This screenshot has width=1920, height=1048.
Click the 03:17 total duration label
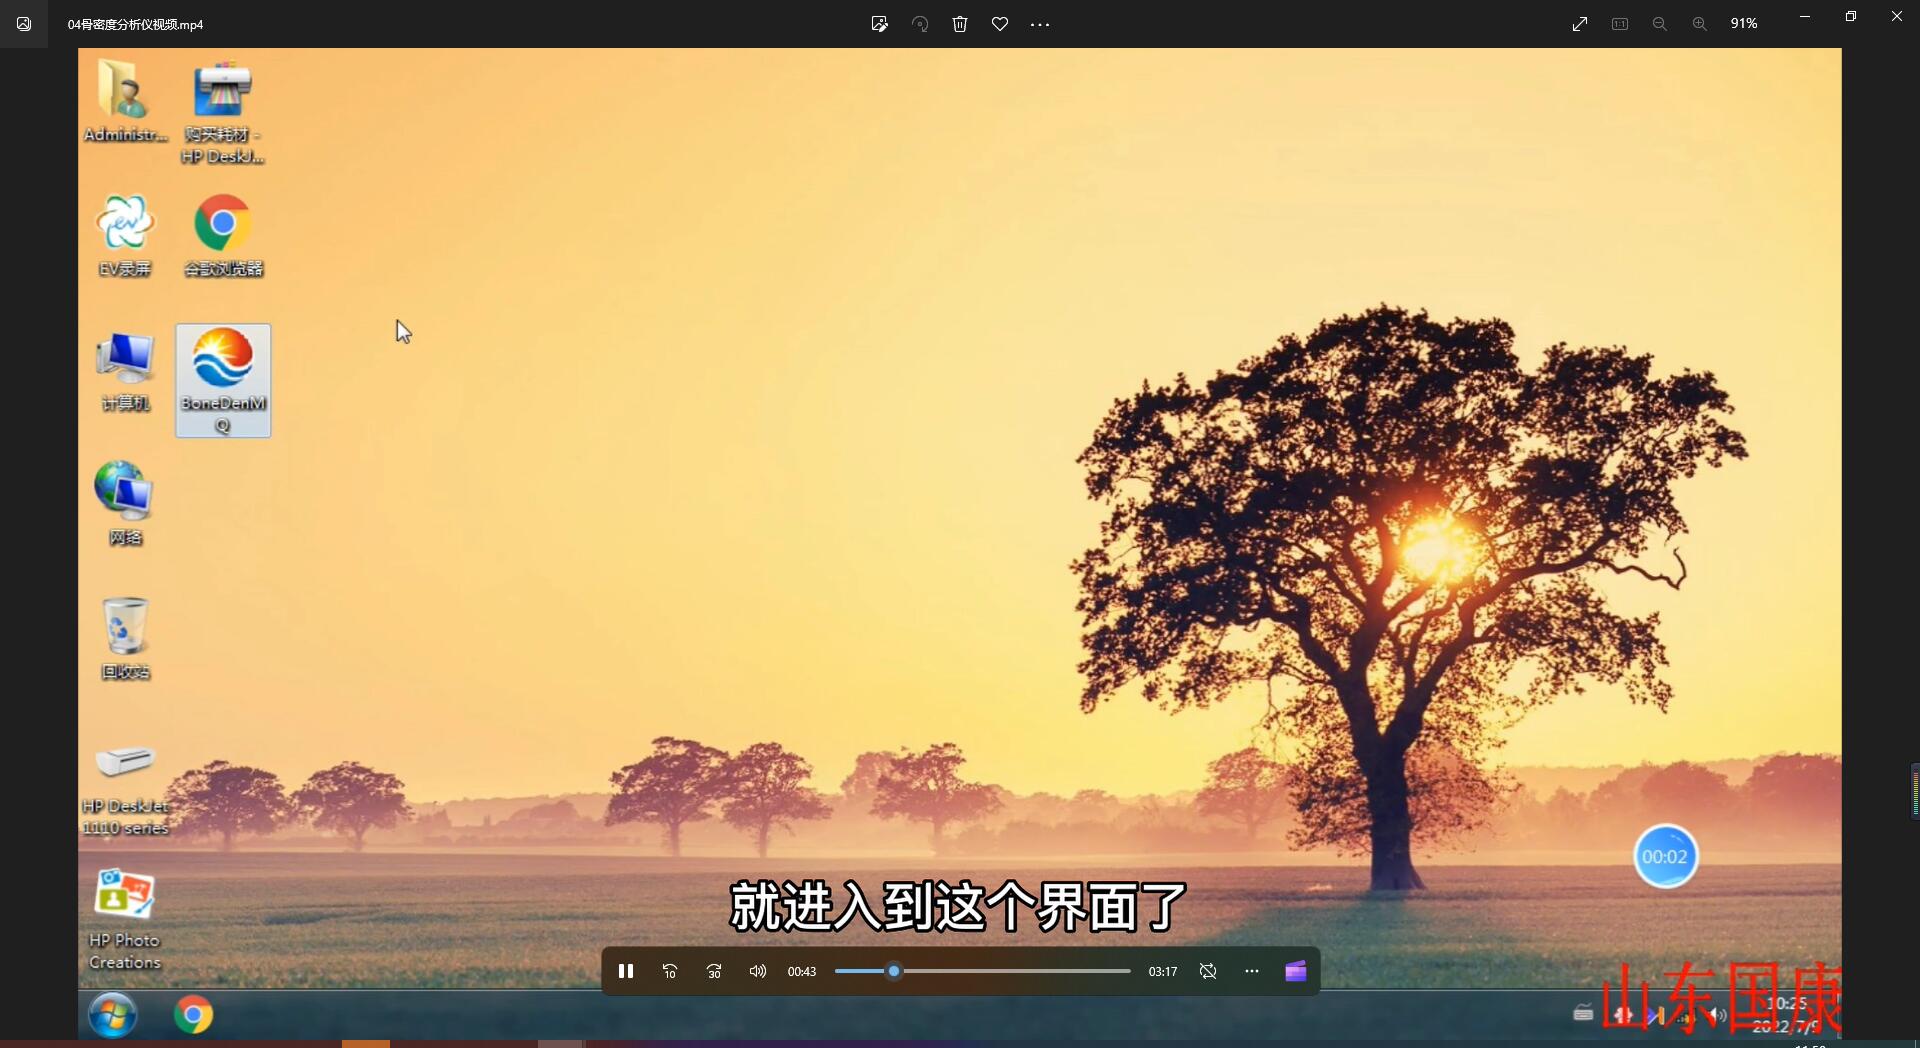(1162, 971)
